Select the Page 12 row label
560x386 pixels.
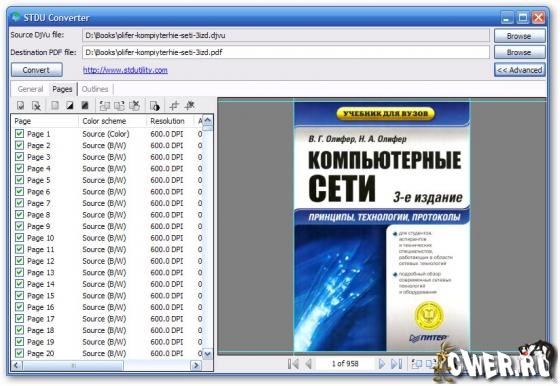[x=41, y=261]
